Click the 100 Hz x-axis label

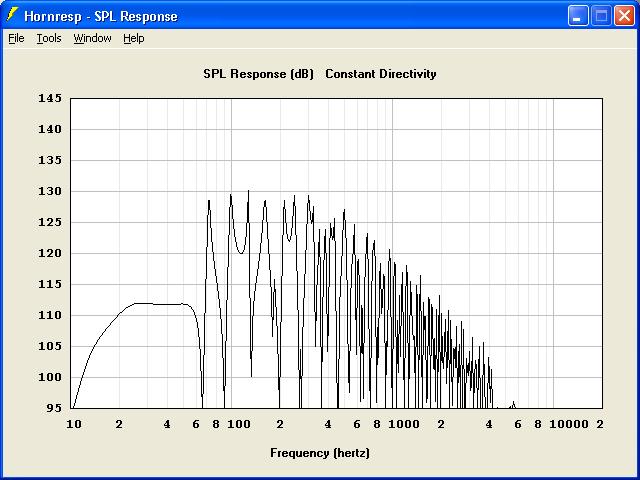click(x=239, y=424)
